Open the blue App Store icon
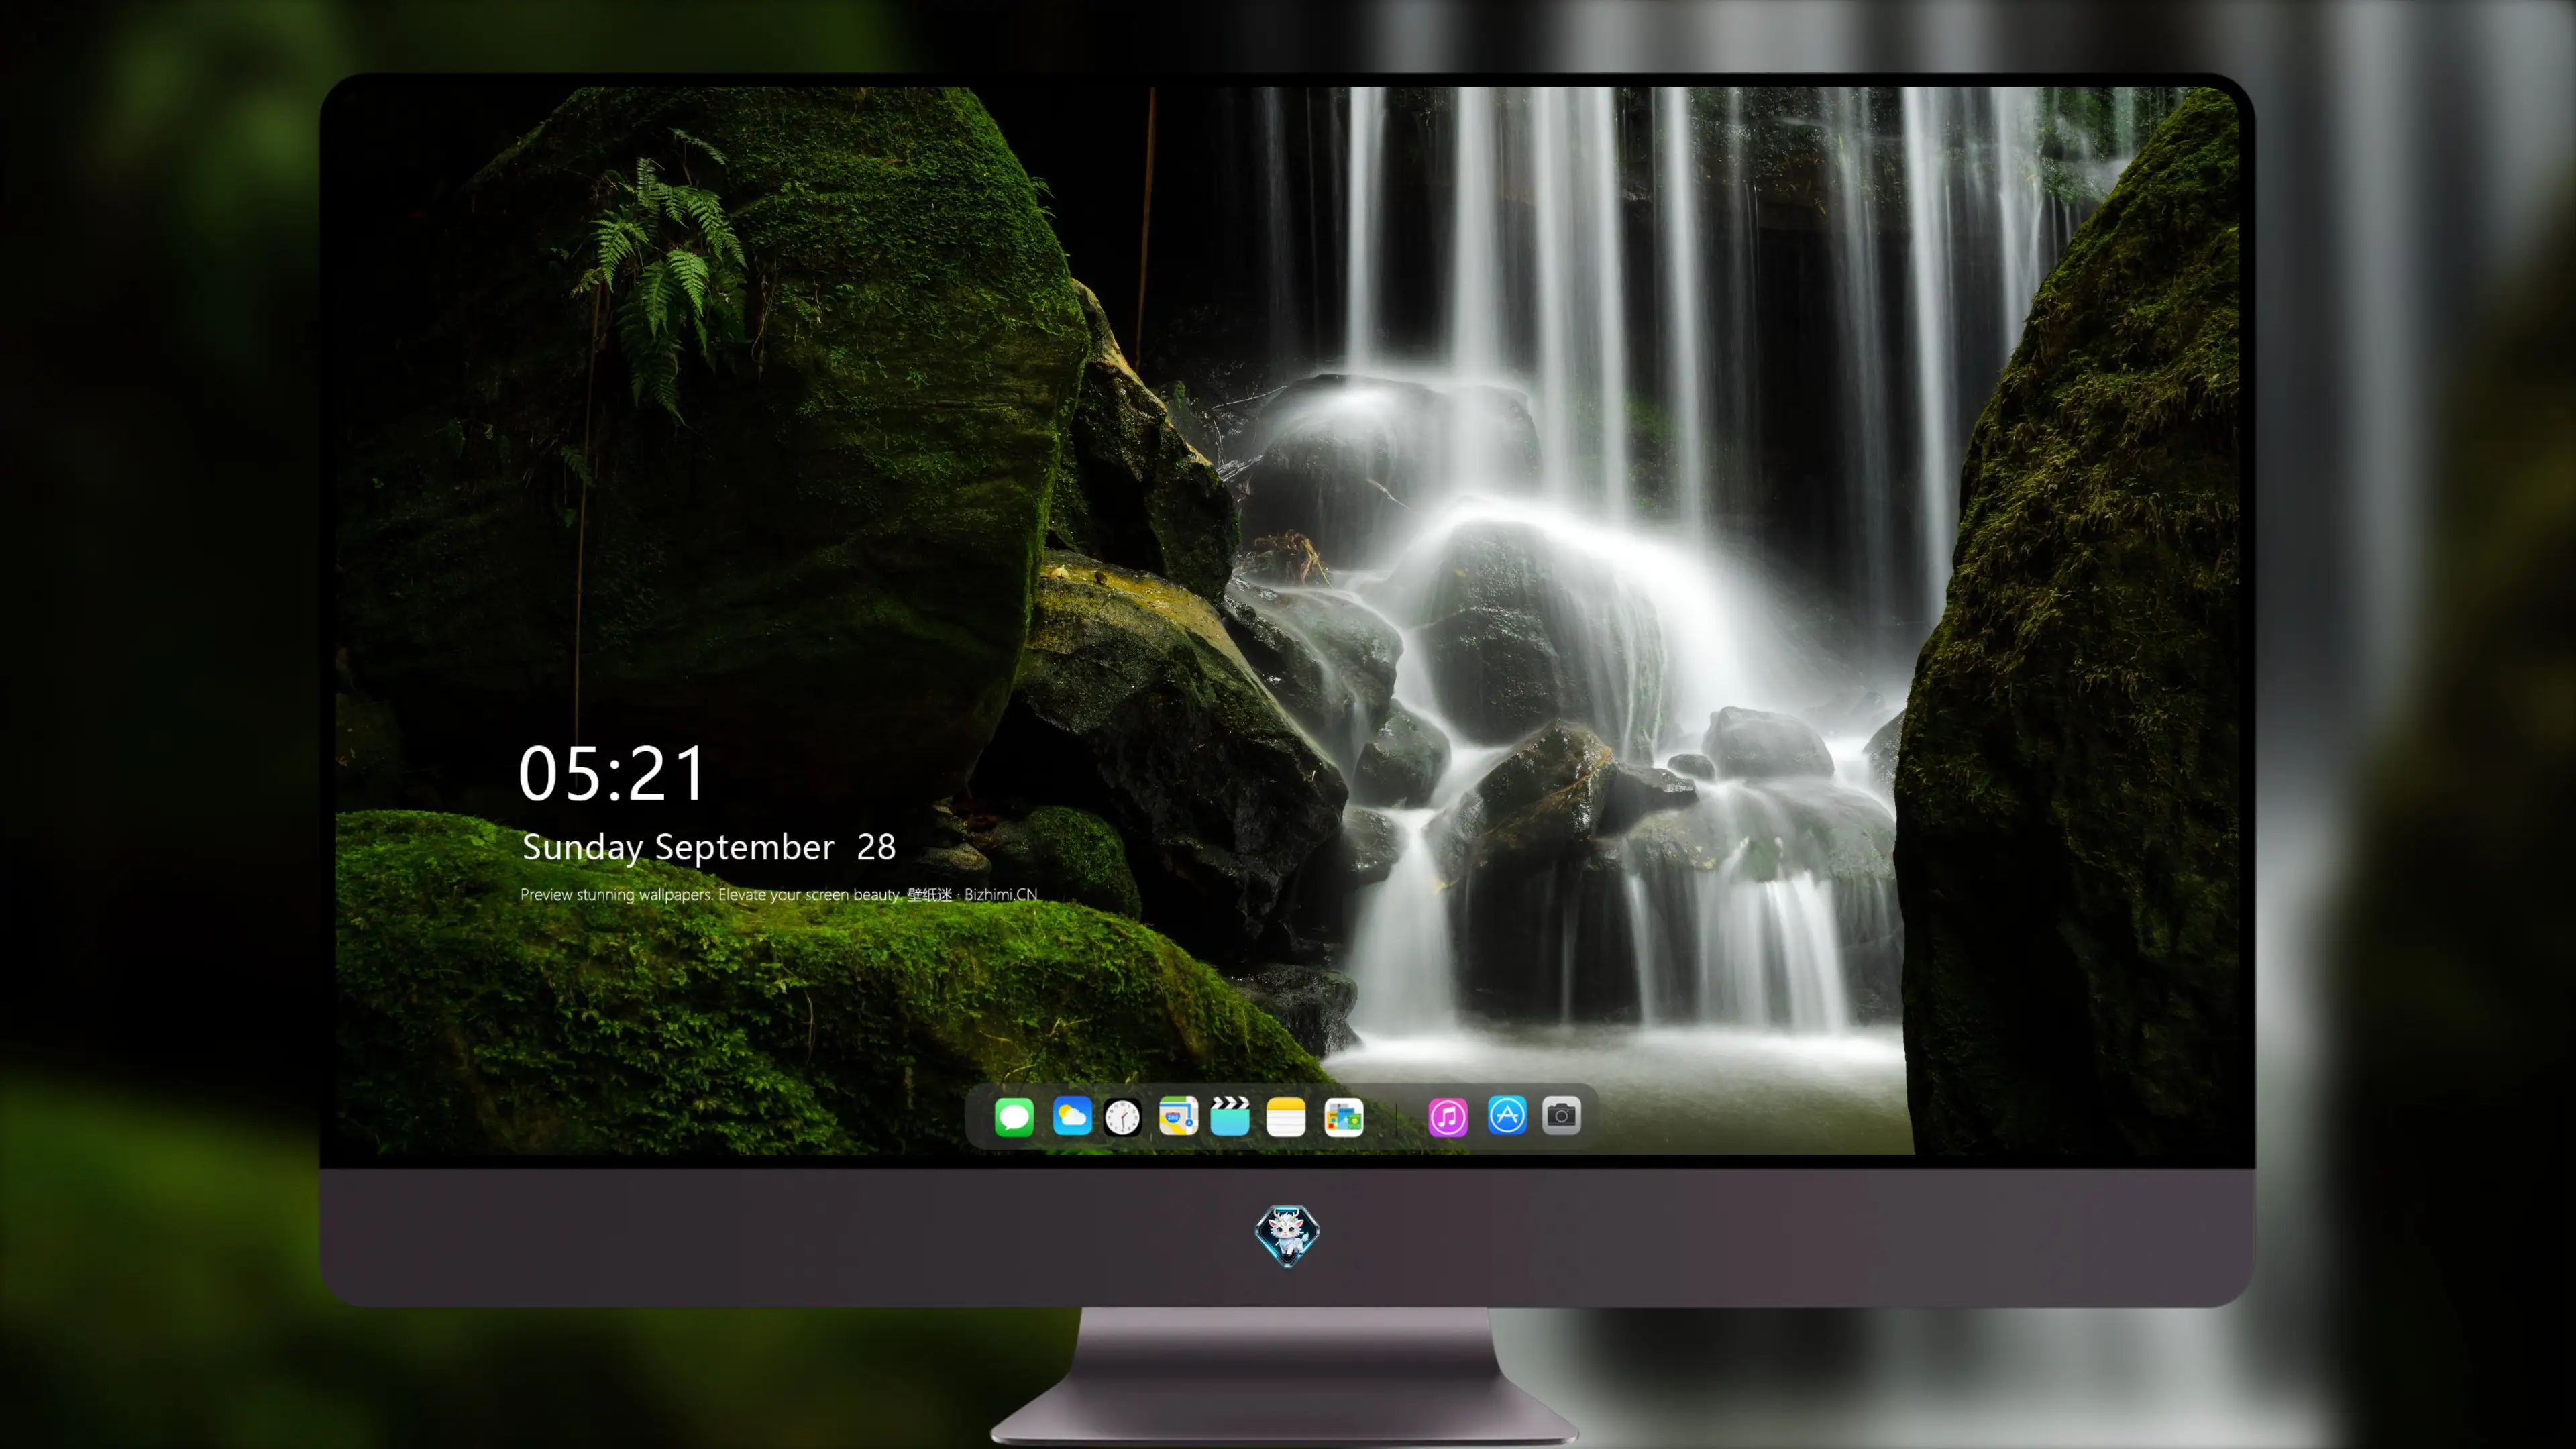This screenshot has width=2576, height=1449. (x=1507, y=1116)
